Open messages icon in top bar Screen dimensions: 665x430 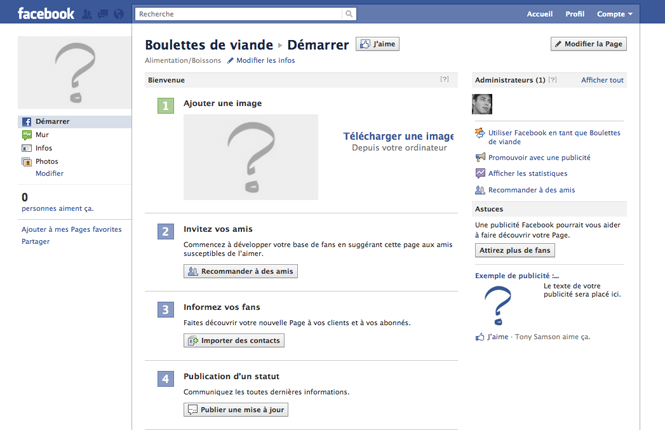(x=103, y=14)
